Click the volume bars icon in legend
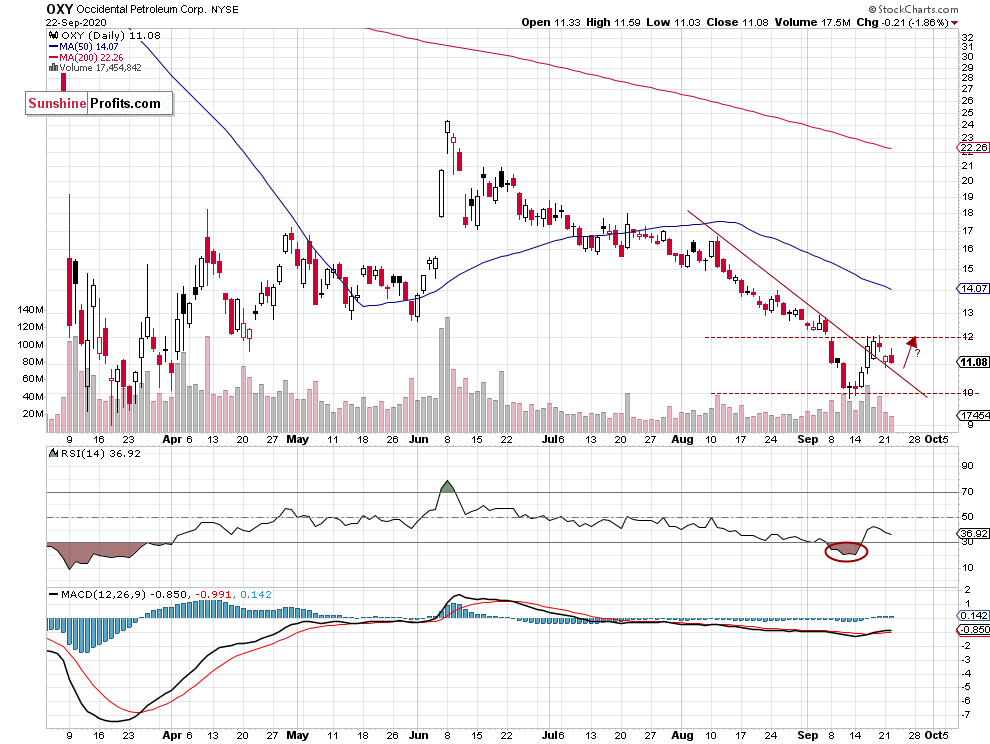This screenshot has width=990, height=744. [54, 68]
